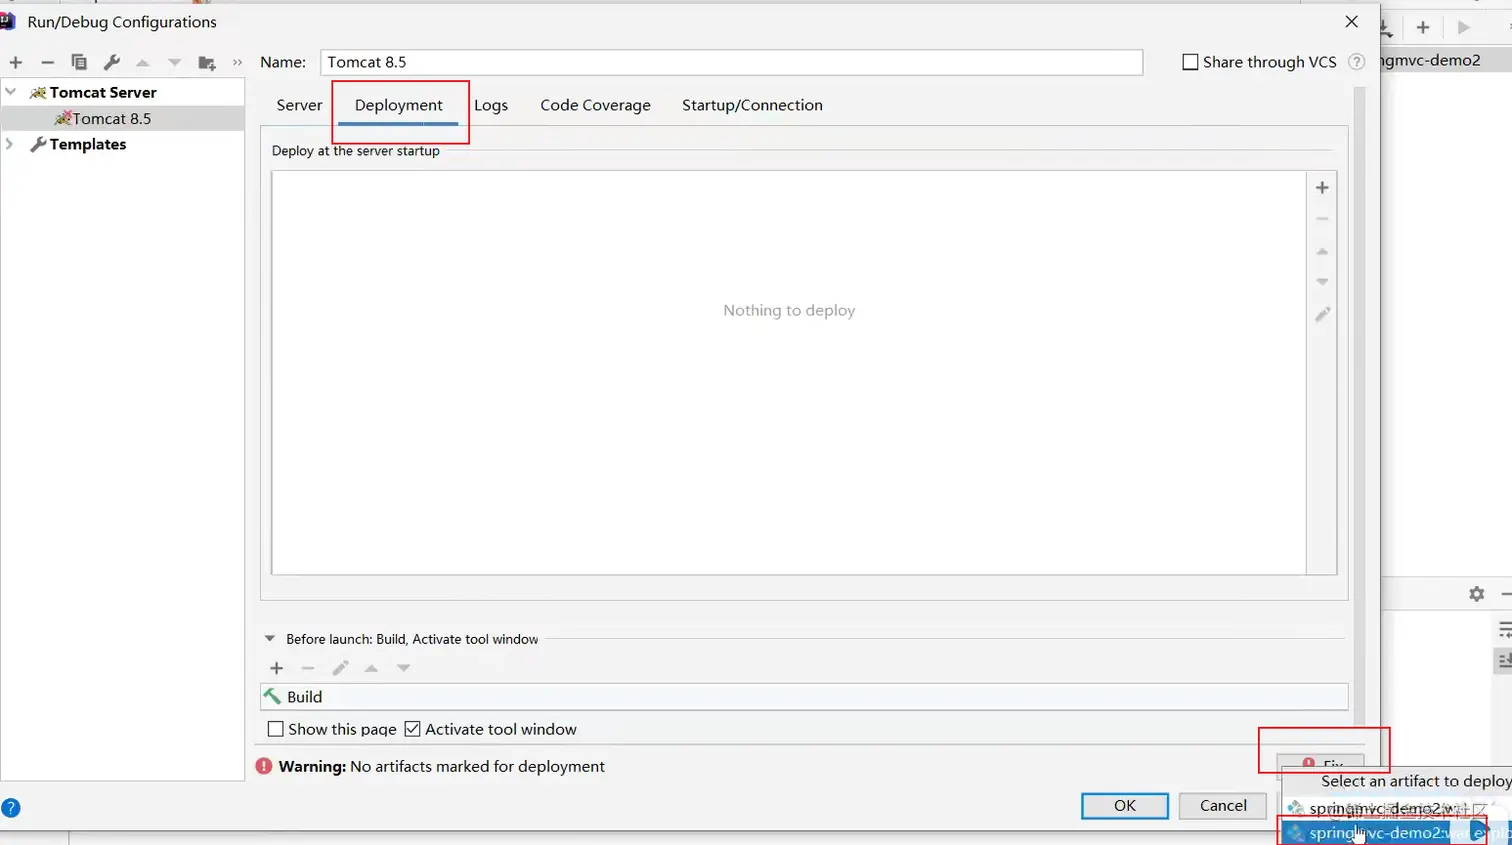
Task: Move the Before launch task down
Action: (x=403, y=668)
